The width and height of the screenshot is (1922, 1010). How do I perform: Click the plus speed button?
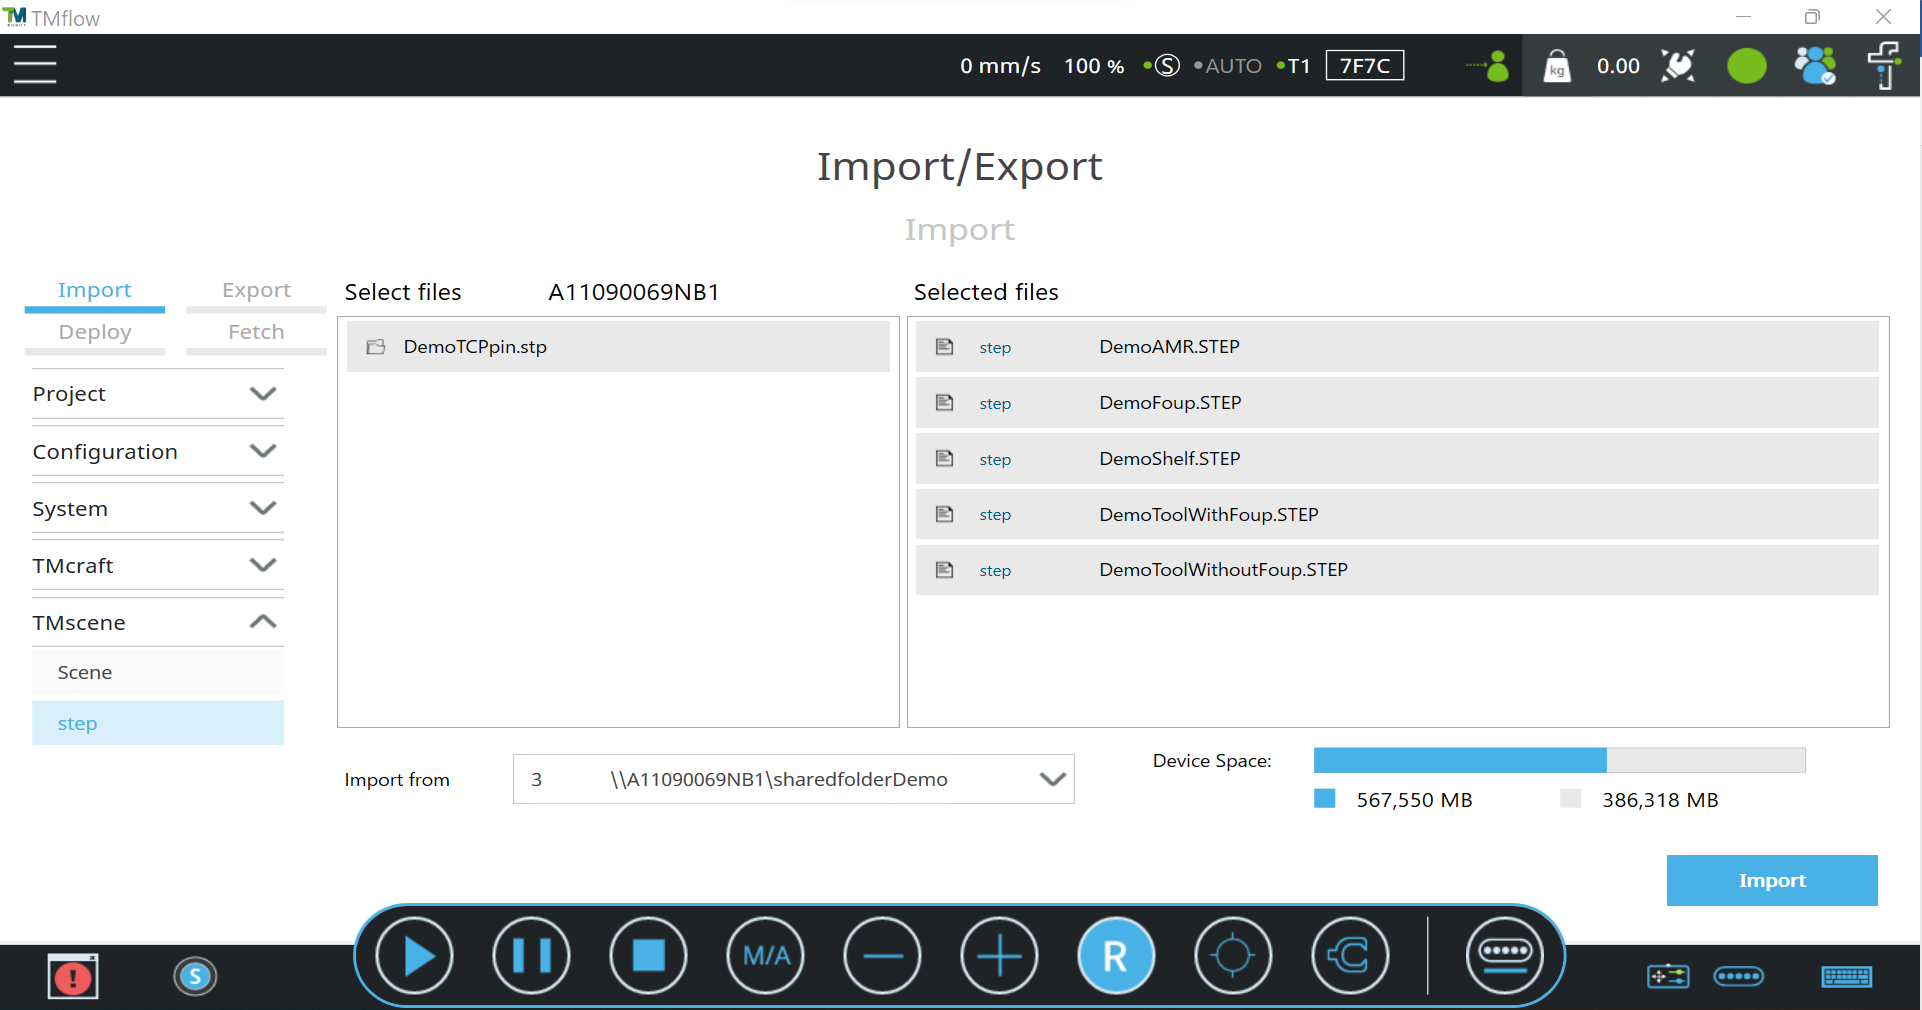(x=999, y=956)
